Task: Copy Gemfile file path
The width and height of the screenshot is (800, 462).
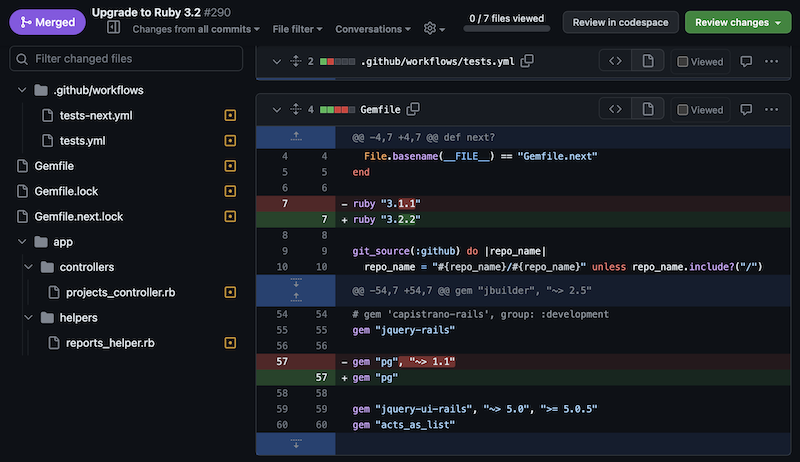Action: click(x=413, y=109)
